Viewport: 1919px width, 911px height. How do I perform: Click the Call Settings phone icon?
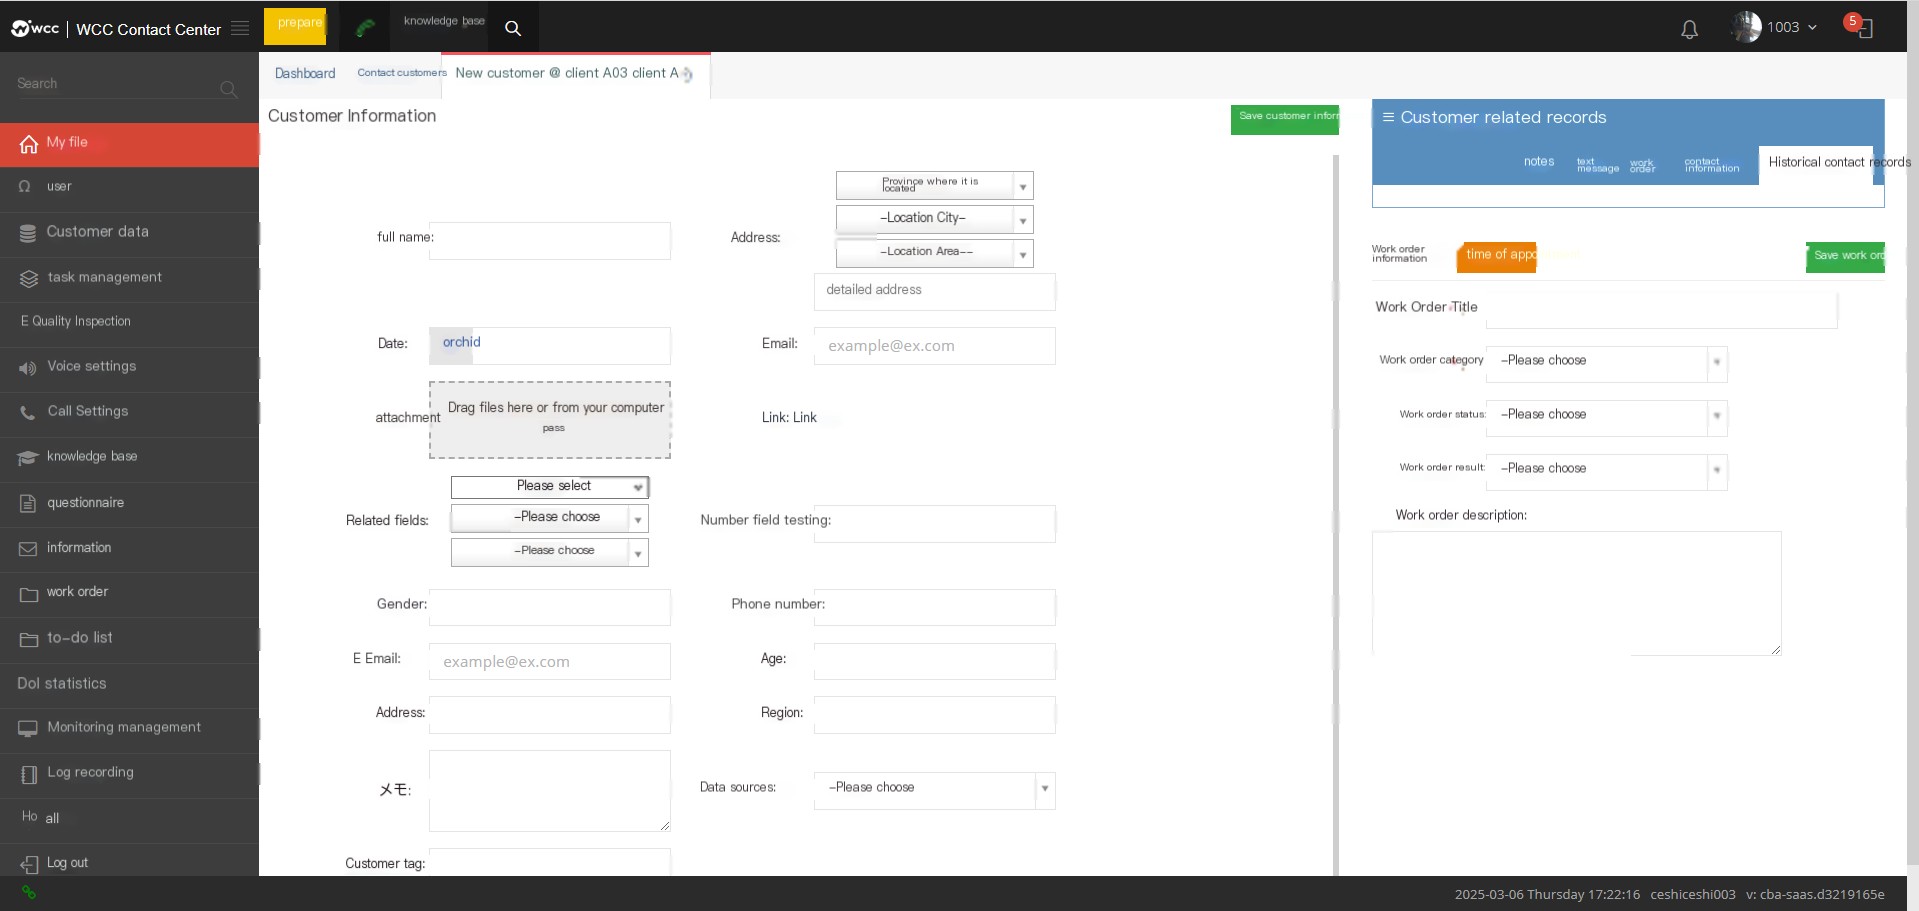click(x=28, y=412)
